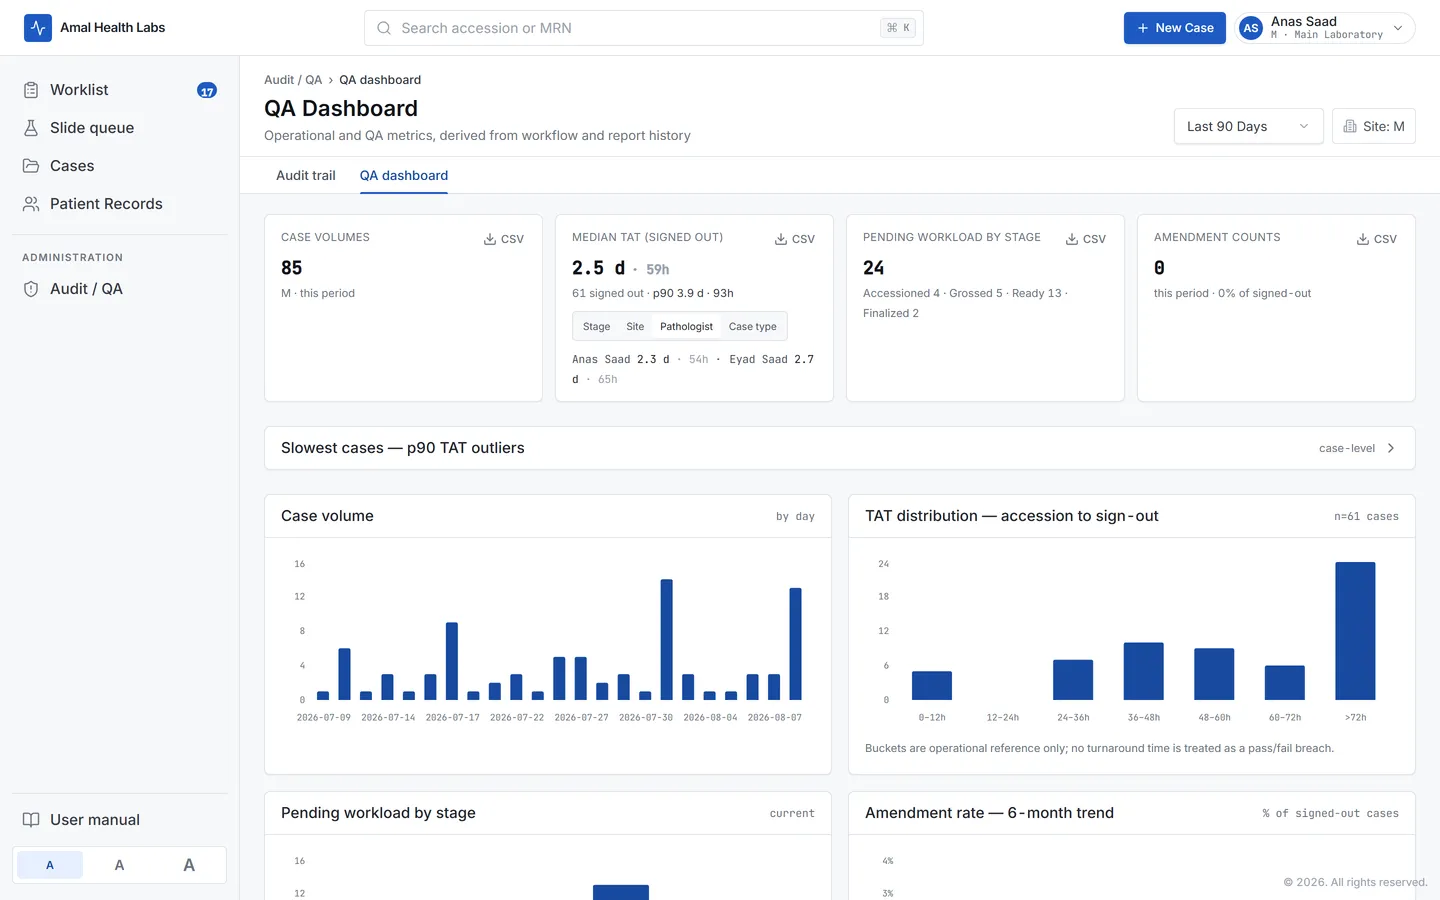Image resolution: width=1440 pixels, height=900 pixels.
Task: Click the New Case button
Action: point(1174,28)
